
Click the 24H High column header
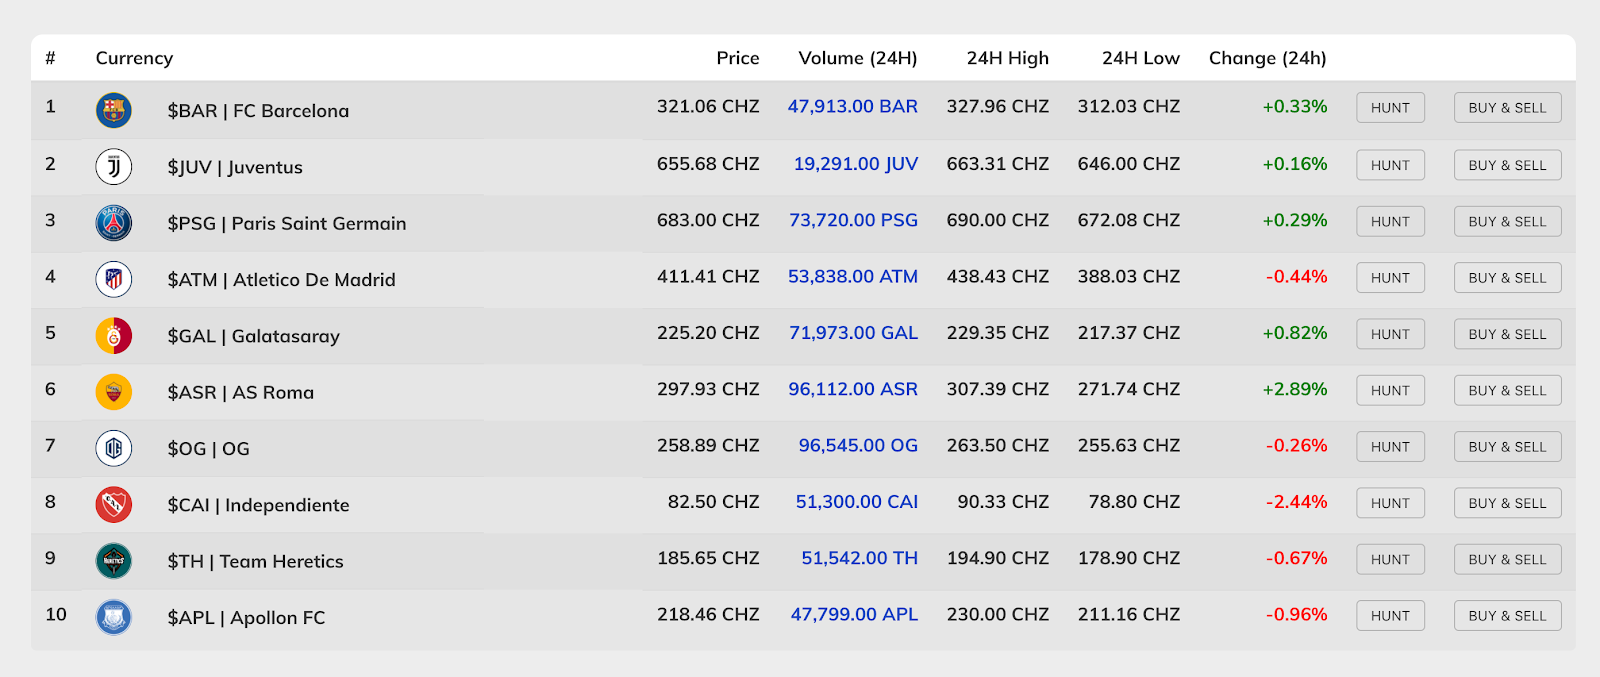1008,58
